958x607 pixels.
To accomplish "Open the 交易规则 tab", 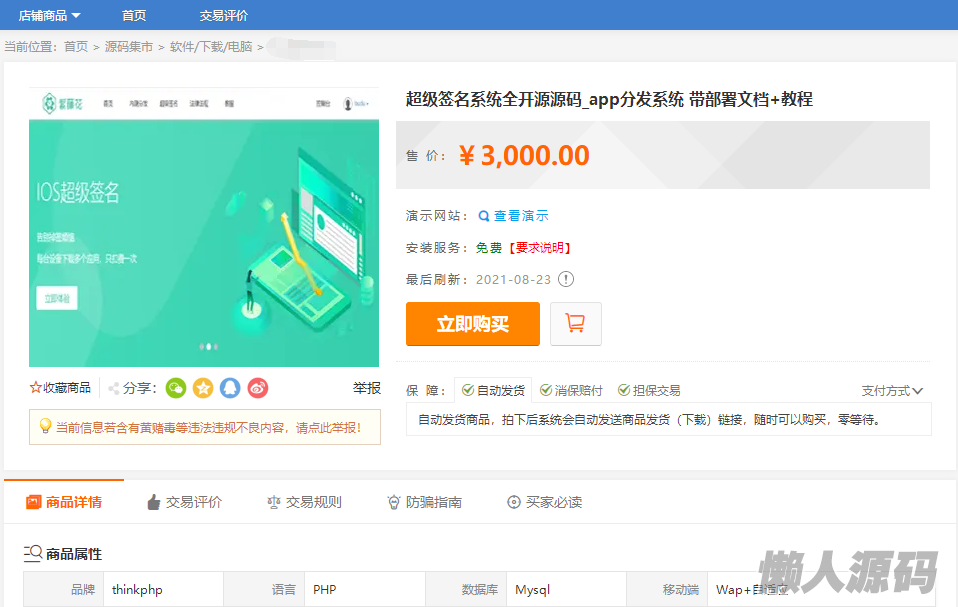I will [304, 502].
